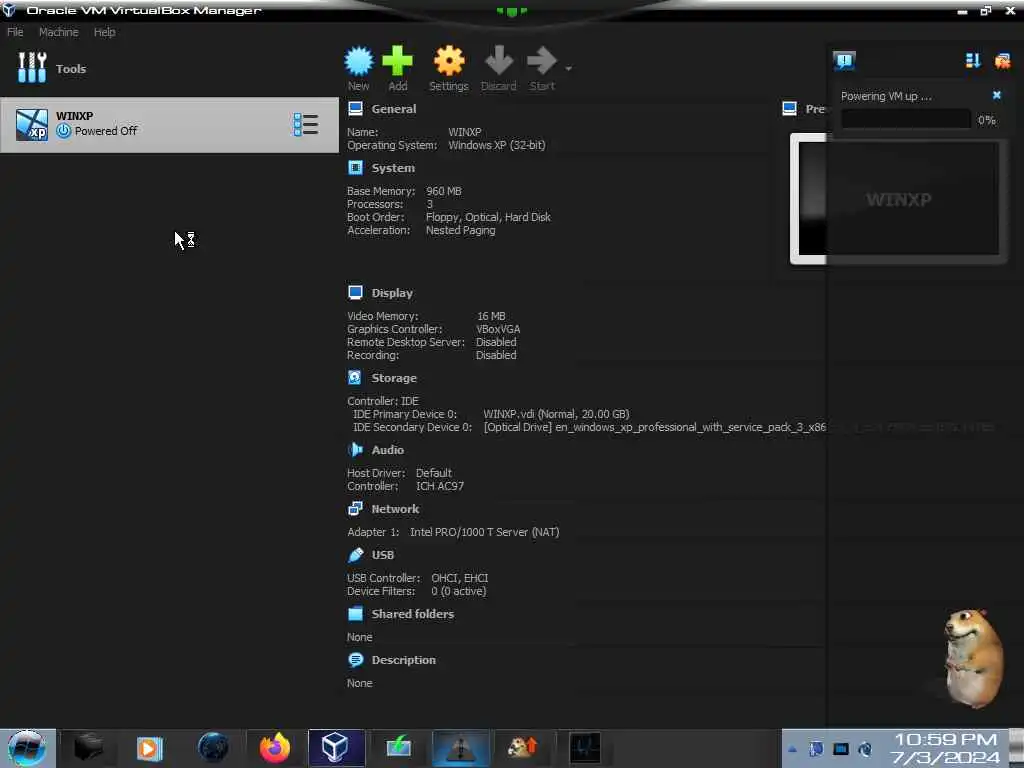Click the Windows Start orb
Screen dimensions: 1024x768
[x=27, y=748]
